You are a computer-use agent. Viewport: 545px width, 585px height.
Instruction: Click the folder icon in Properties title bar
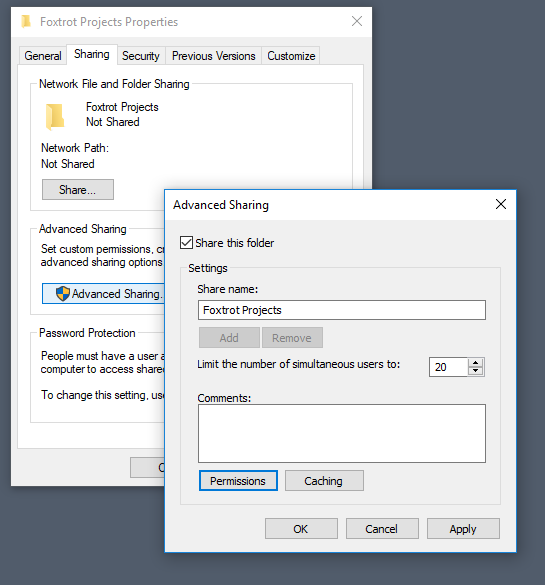coord(26,22)
